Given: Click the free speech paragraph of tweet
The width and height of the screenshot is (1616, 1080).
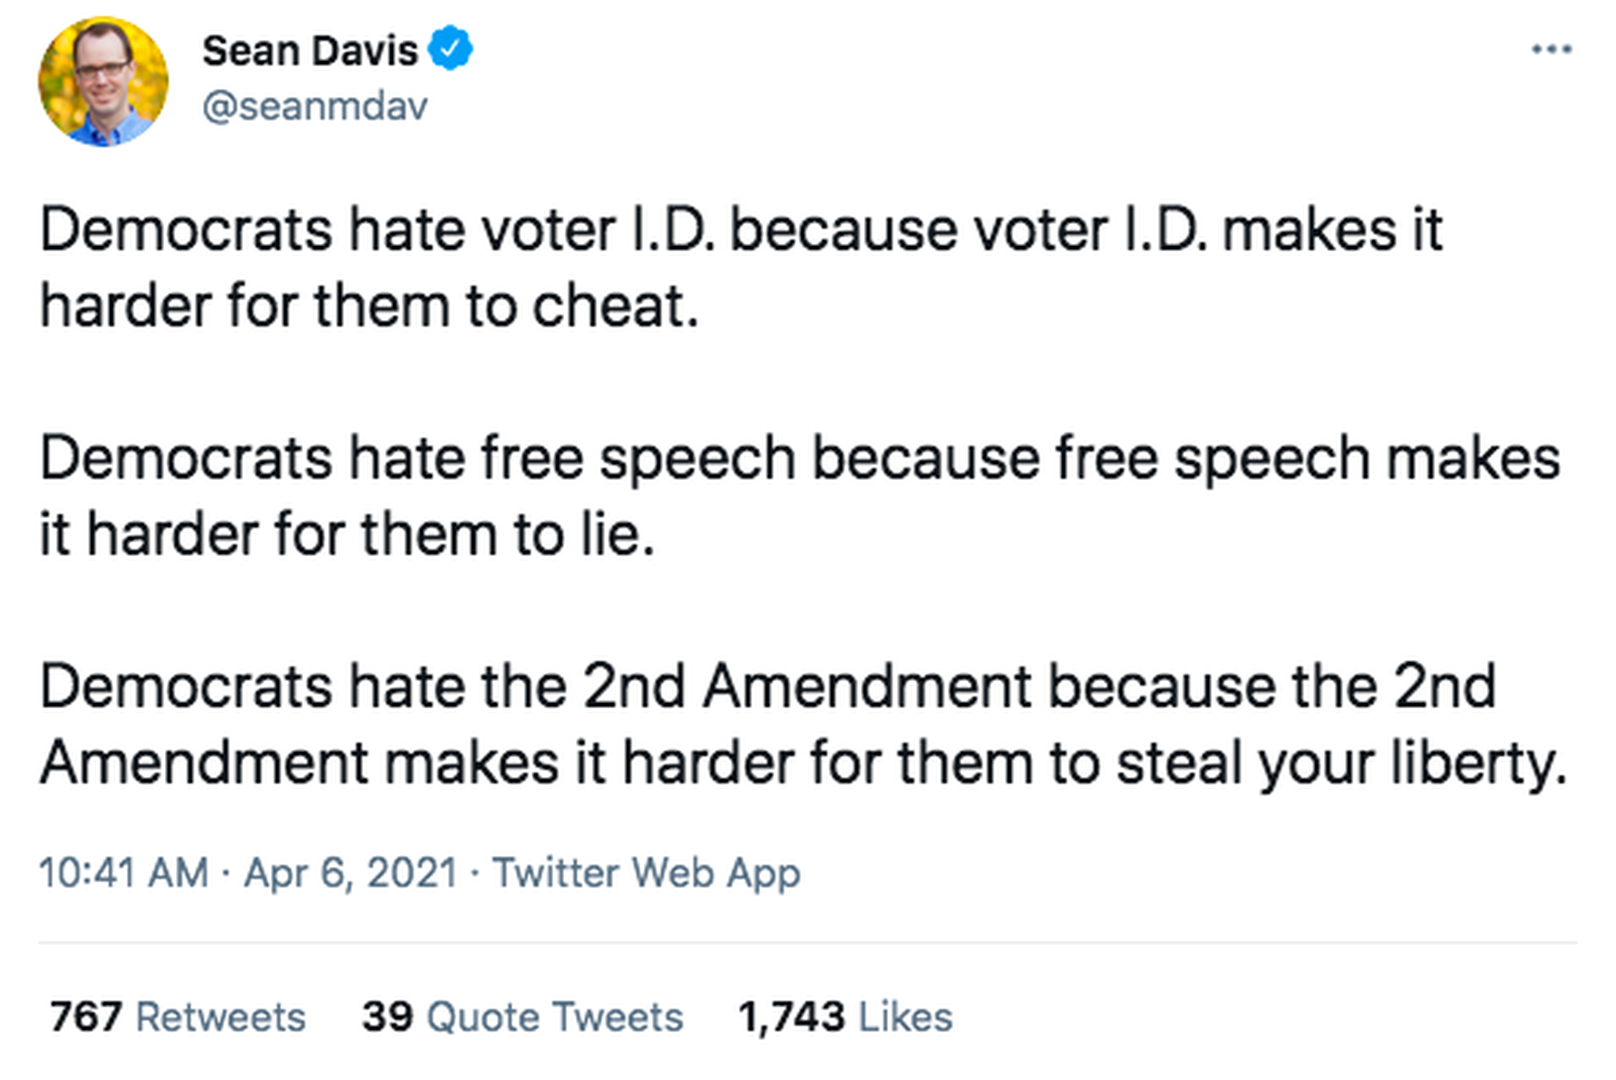Looking at the screenshot, I should point(798,495).
